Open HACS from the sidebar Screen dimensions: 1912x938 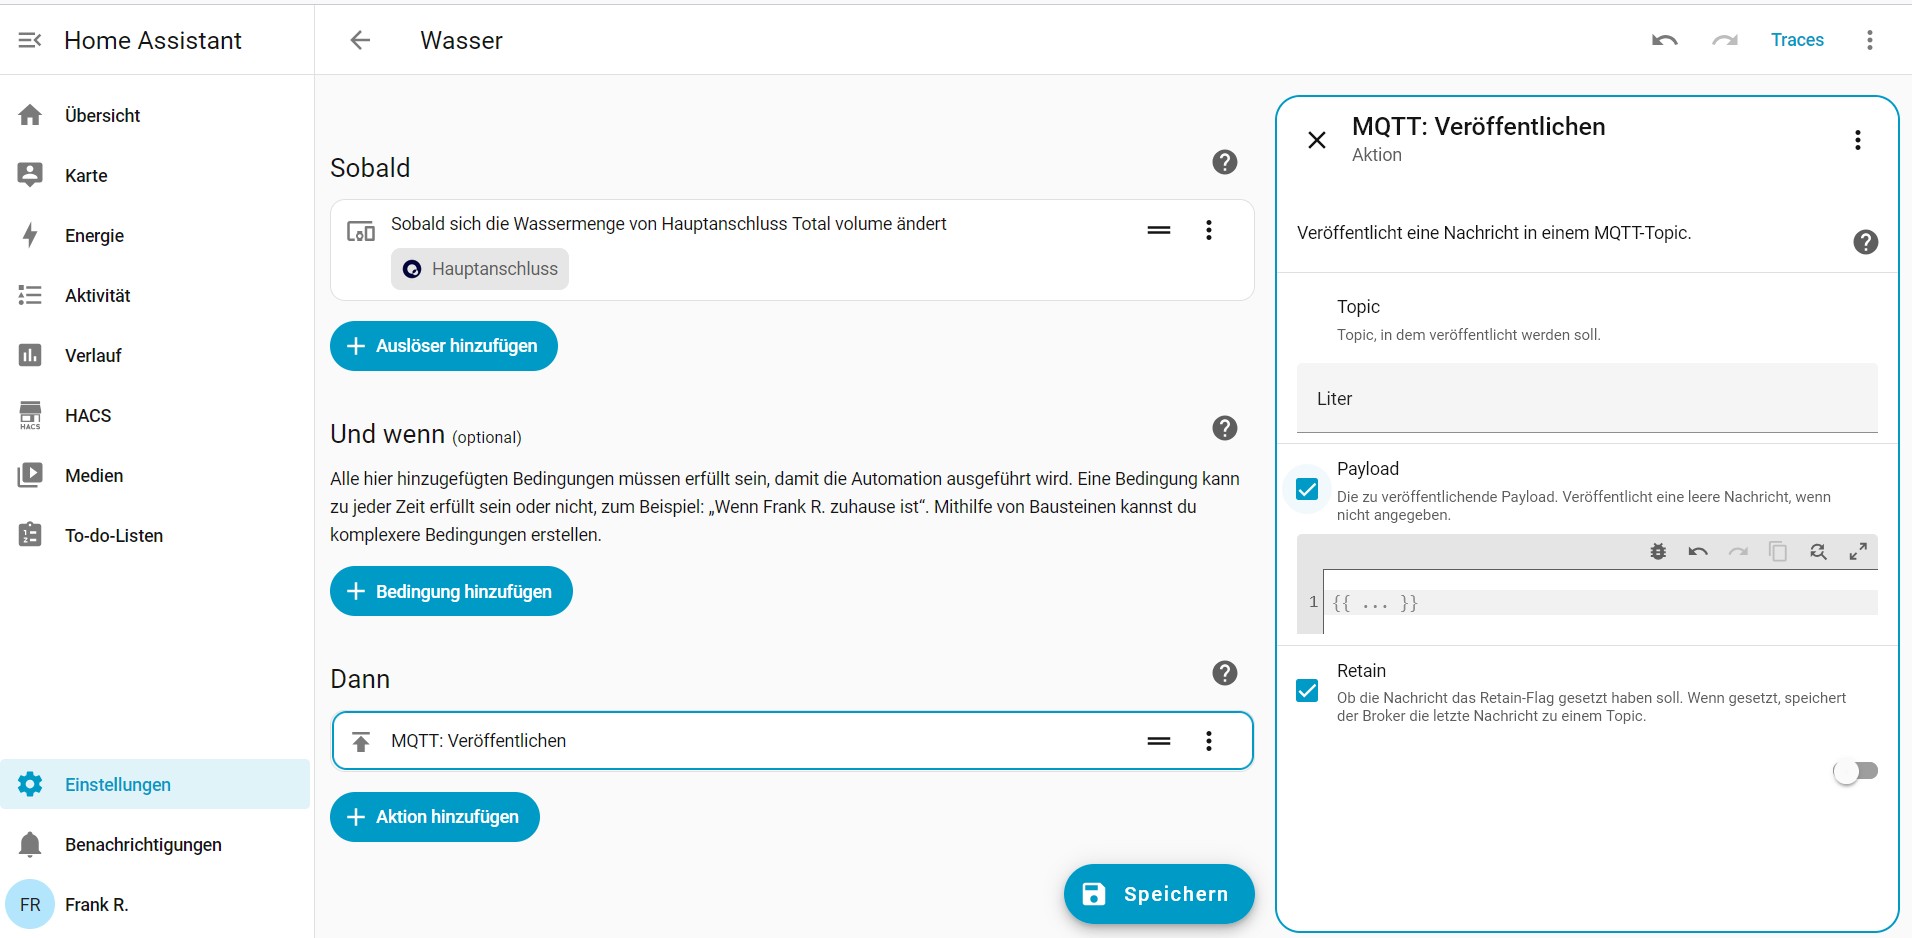coord(88,416)
